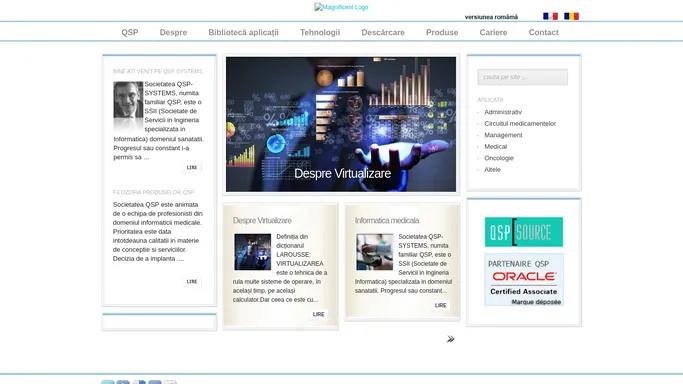Click LIRE in Despre Virtualizare card
This screenshot has width=683, height=384.
318,314
